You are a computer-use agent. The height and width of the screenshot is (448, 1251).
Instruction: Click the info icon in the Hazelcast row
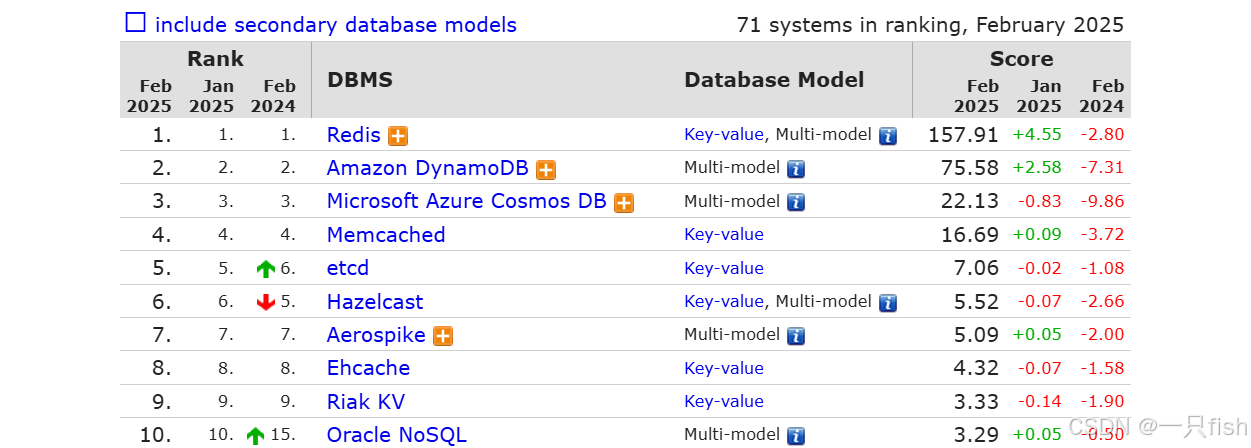pyautogui.click(x=888, y=303)
